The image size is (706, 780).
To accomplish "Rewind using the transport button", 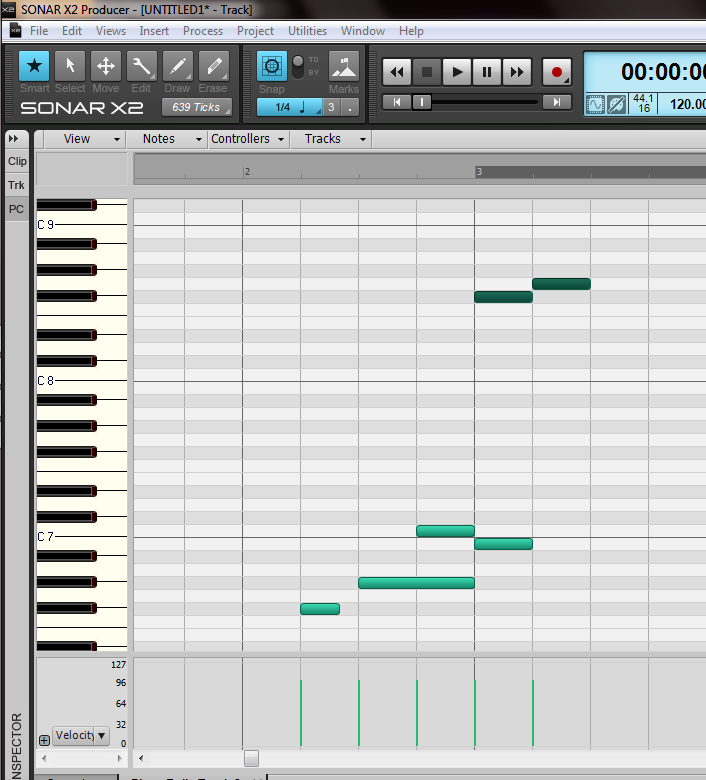I will tap(397, 72).
